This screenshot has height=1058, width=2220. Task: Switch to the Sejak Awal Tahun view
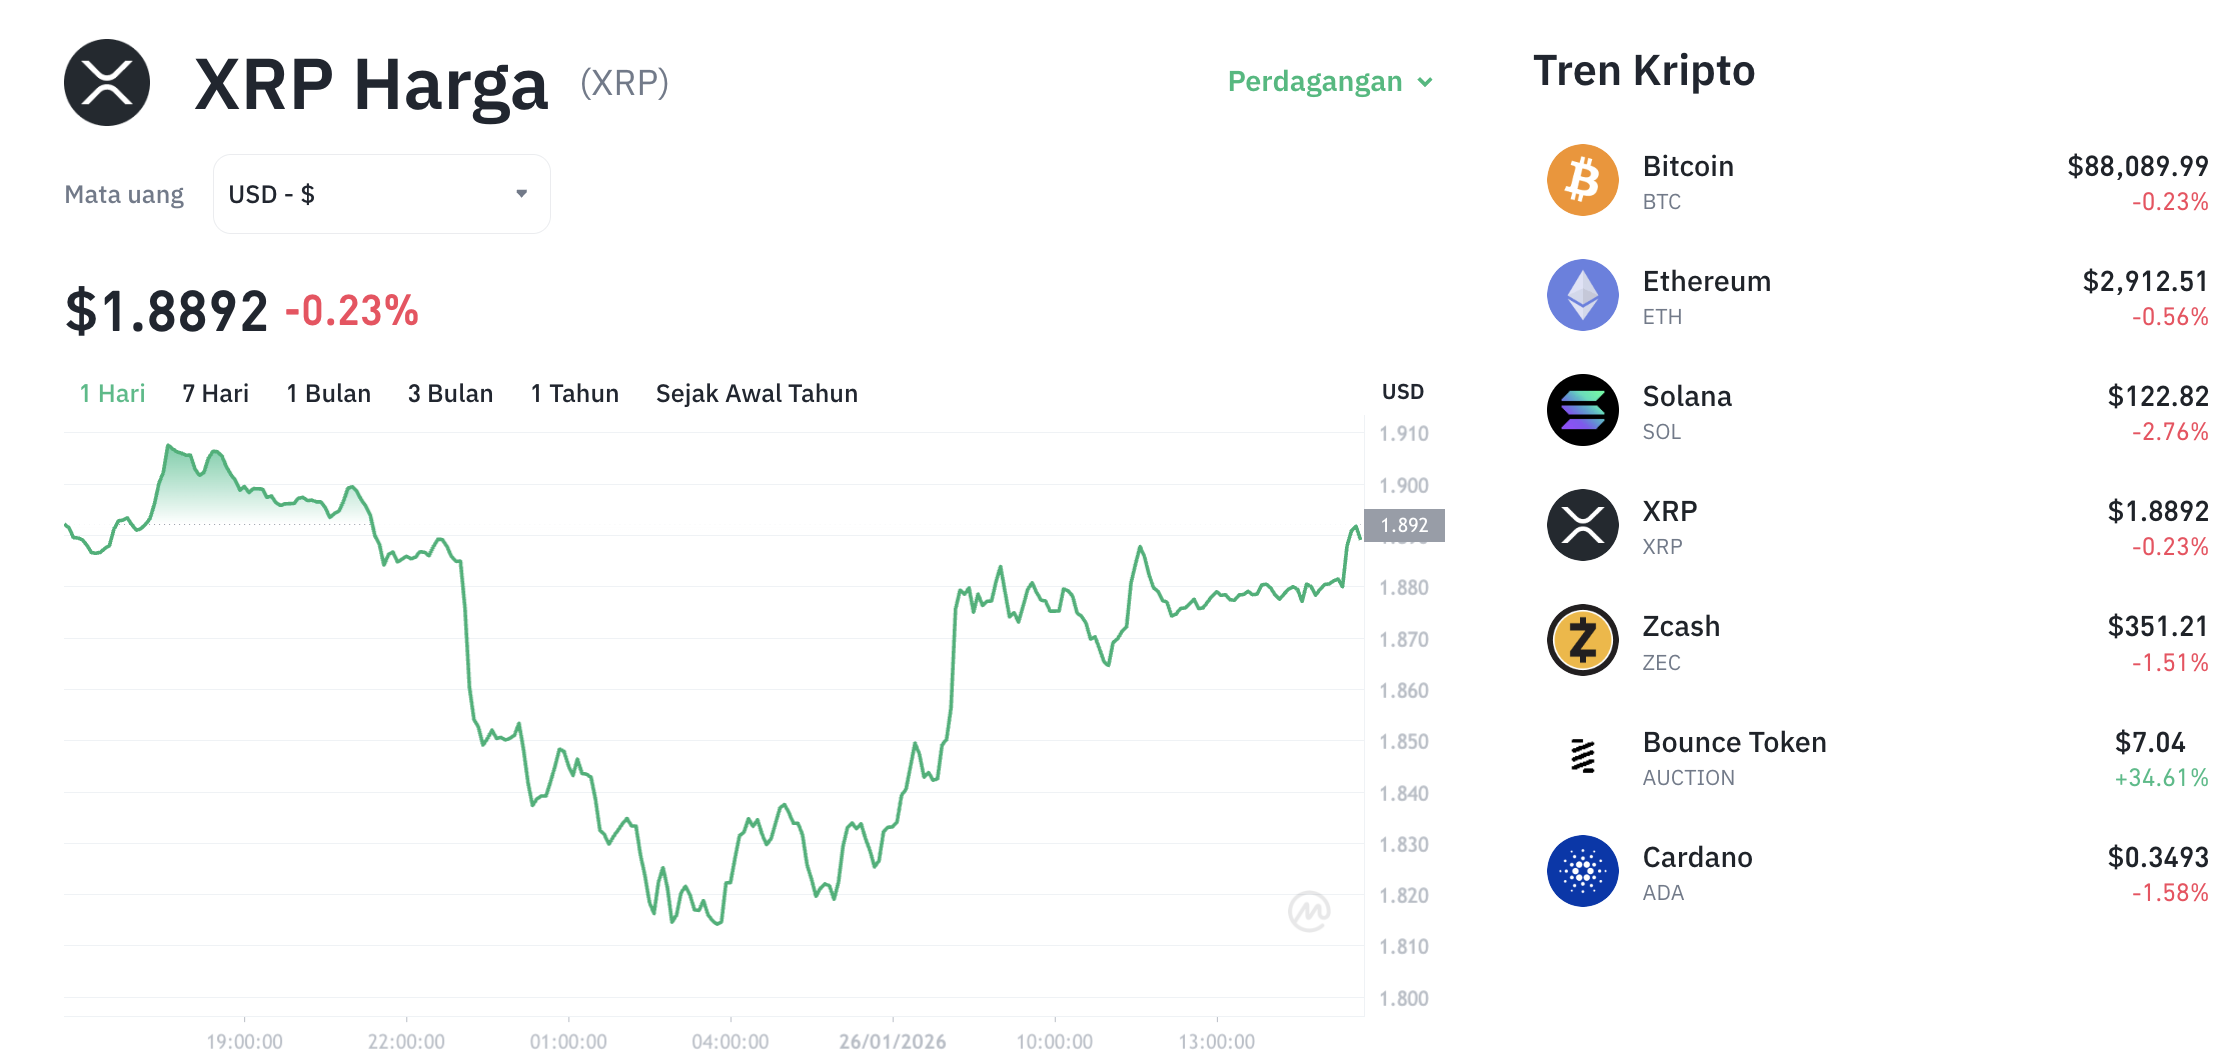pos(756,393)
